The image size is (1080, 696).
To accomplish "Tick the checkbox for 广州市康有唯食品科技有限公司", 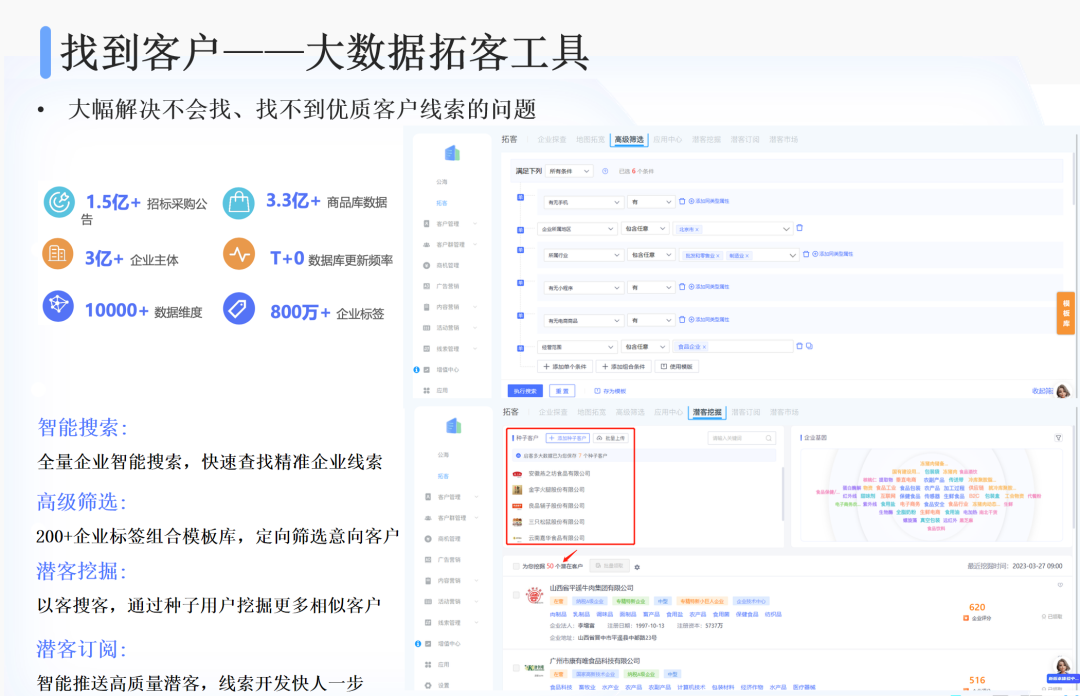I will point(516,668).
